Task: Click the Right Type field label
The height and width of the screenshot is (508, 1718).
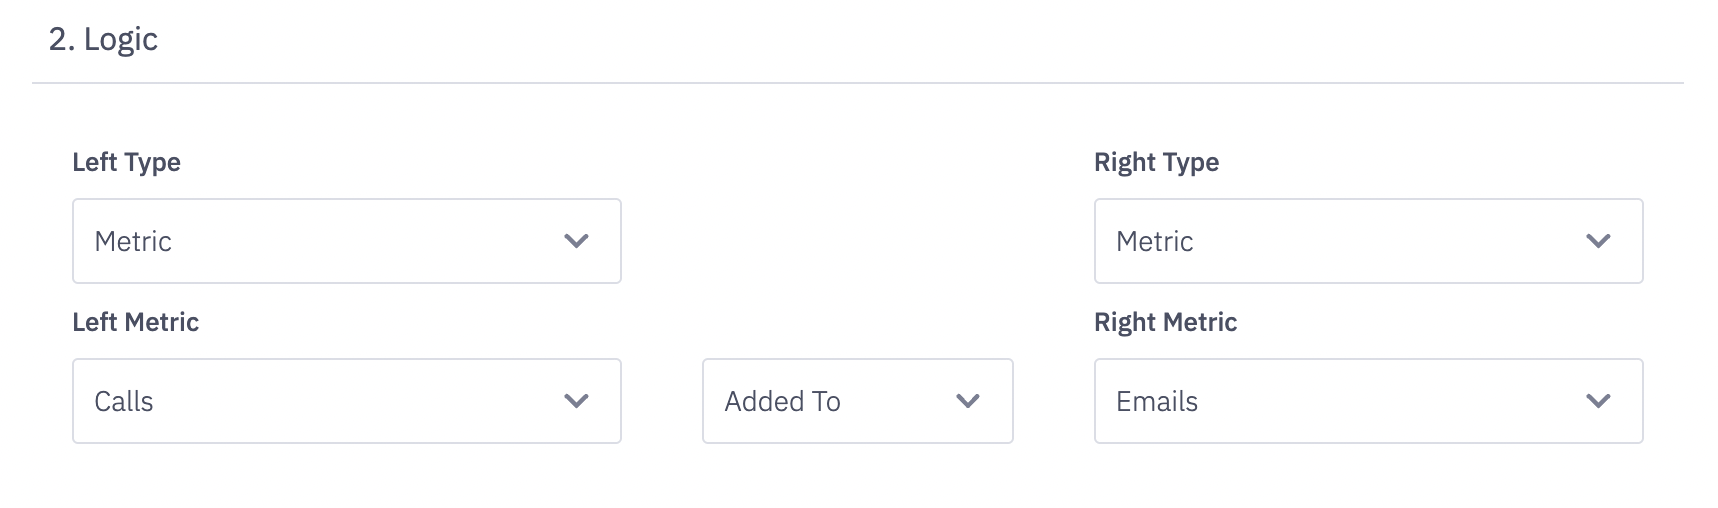Action: coord(1156,162)
